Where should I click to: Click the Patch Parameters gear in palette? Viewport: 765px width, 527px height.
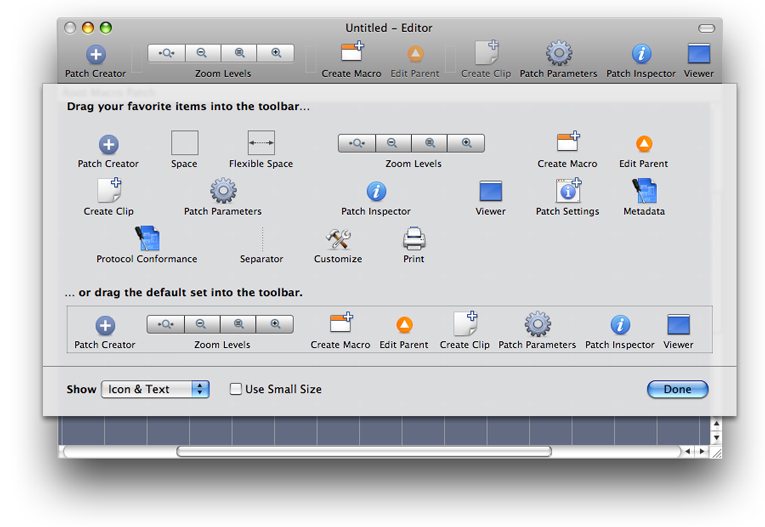tap(223, 191)
